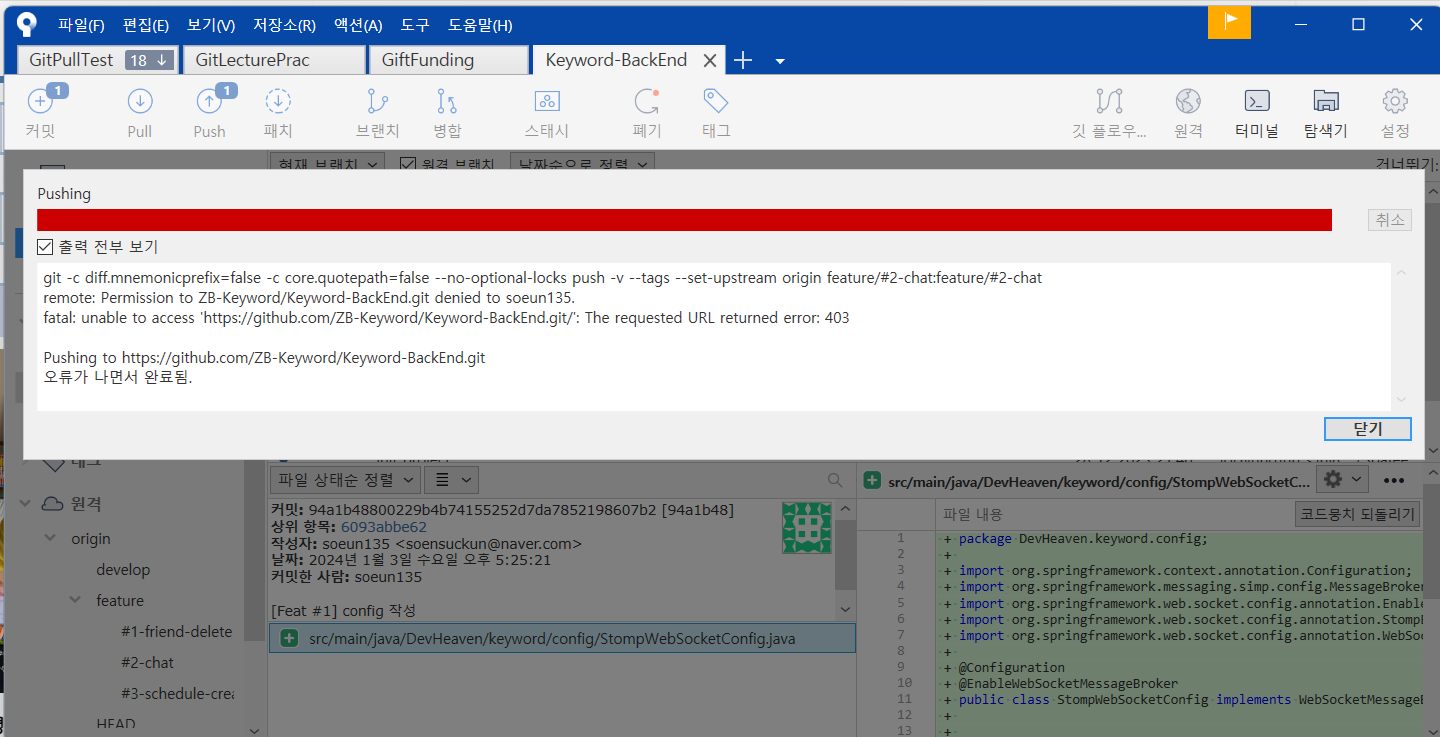This screenshot has width=1440, height=737.
Task: Click the 취소 button beside progress bar
Action: [1390, 220]
